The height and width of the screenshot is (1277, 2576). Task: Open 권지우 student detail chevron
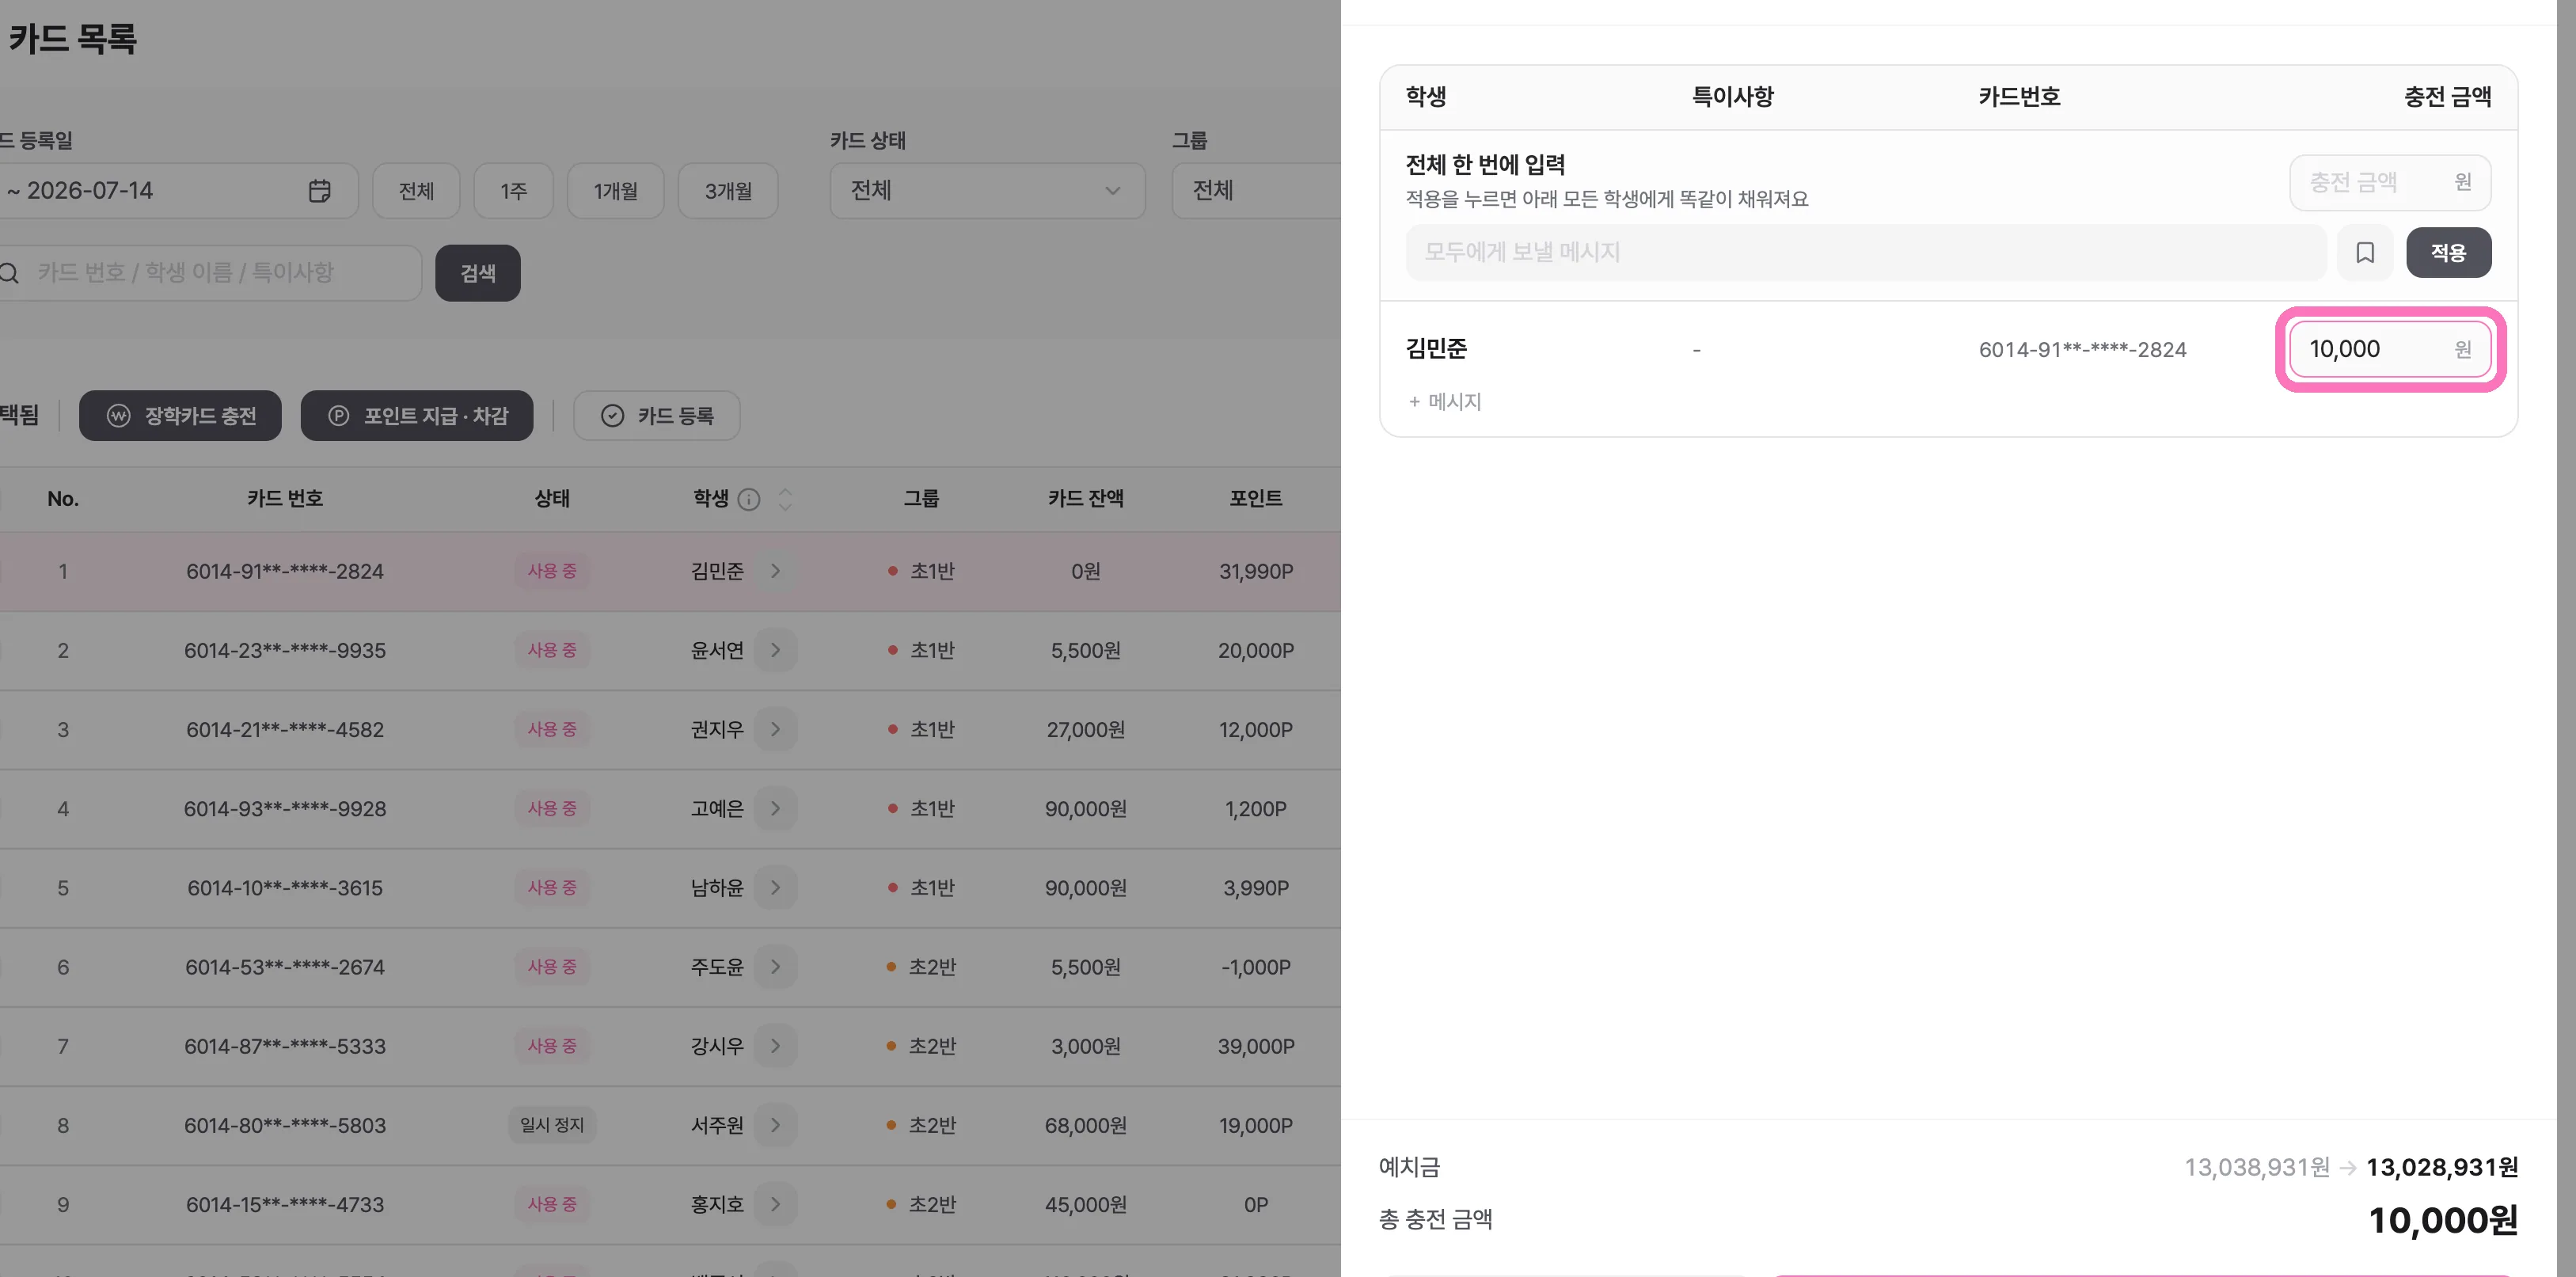(775, 729)
